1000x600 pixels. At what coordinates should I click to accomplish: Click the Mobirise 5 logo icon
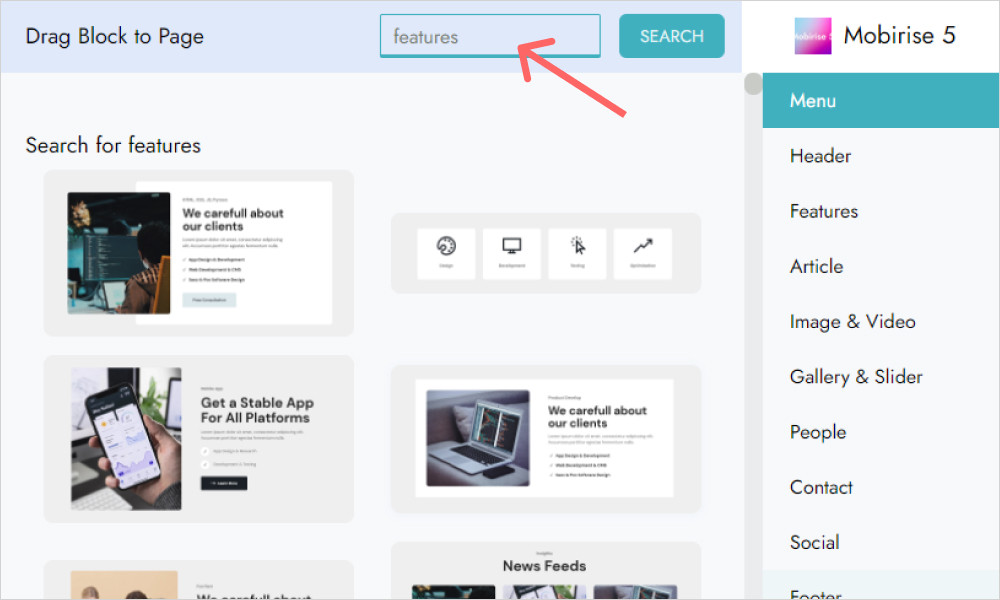[812, 36]
